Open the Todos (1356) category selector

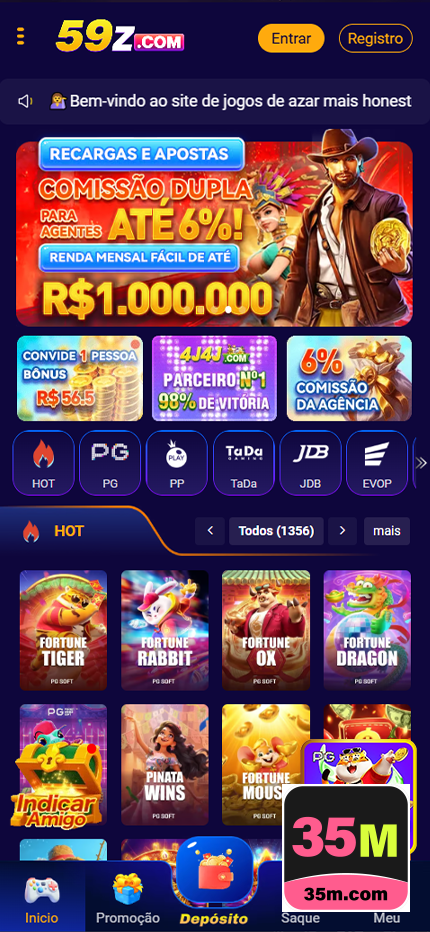point(276,531)
